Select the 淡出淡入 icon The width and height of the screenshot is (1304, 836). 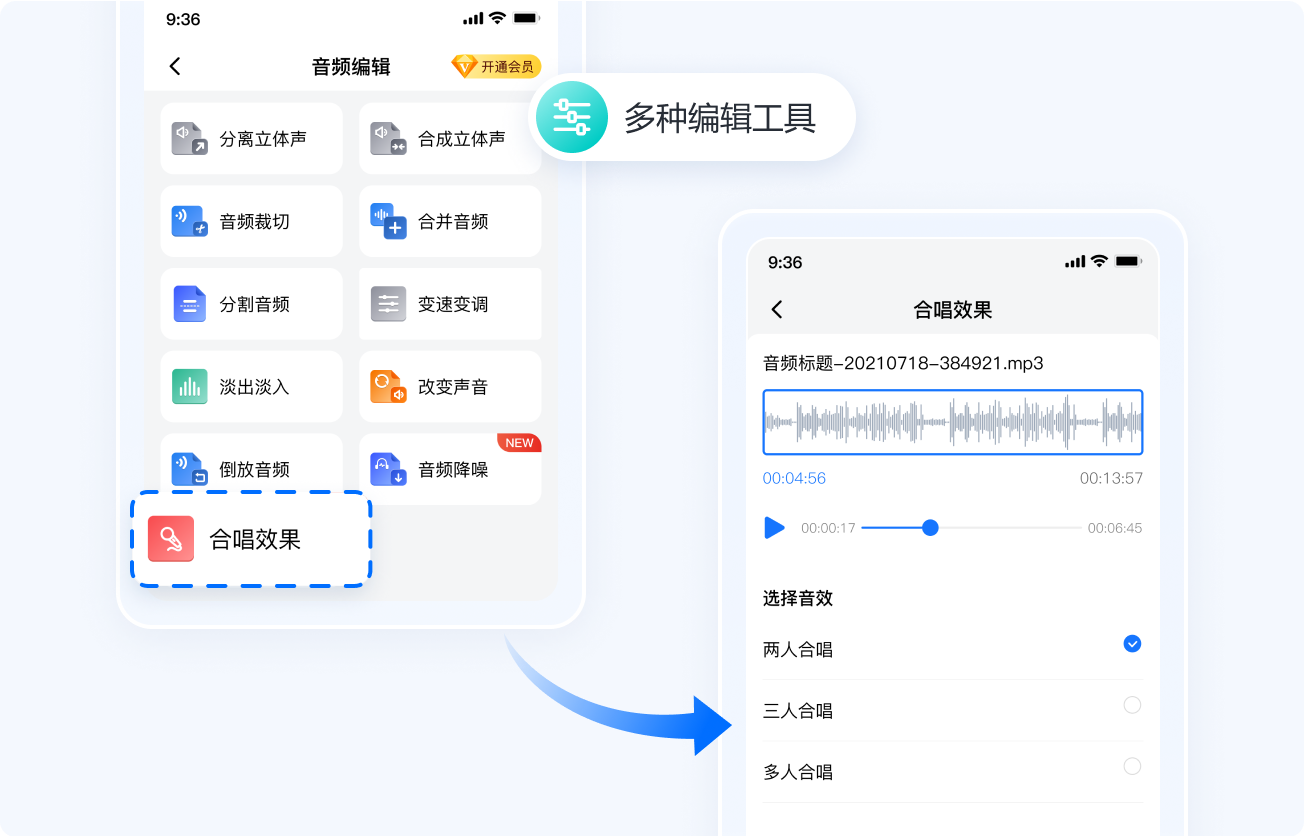point(189,386)
